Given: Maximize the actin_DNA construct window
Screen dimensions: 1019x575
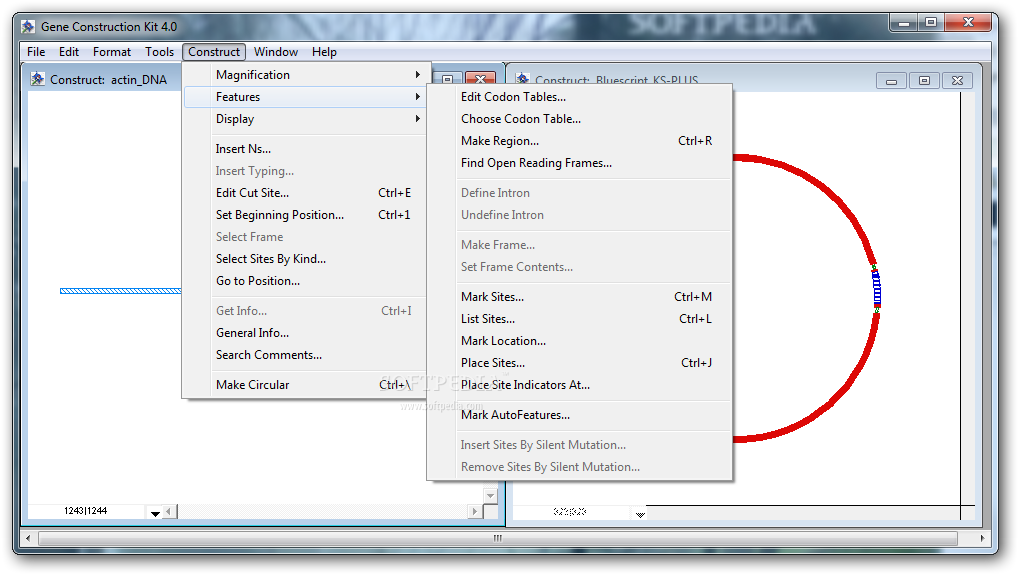Looking at the screenshot, I should [448, 79].
